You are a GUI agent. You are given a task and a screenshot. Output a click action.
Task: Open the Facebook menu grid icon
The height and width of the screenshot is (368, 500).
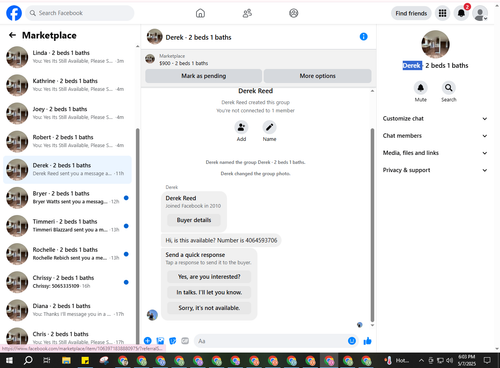click(442, 13)
